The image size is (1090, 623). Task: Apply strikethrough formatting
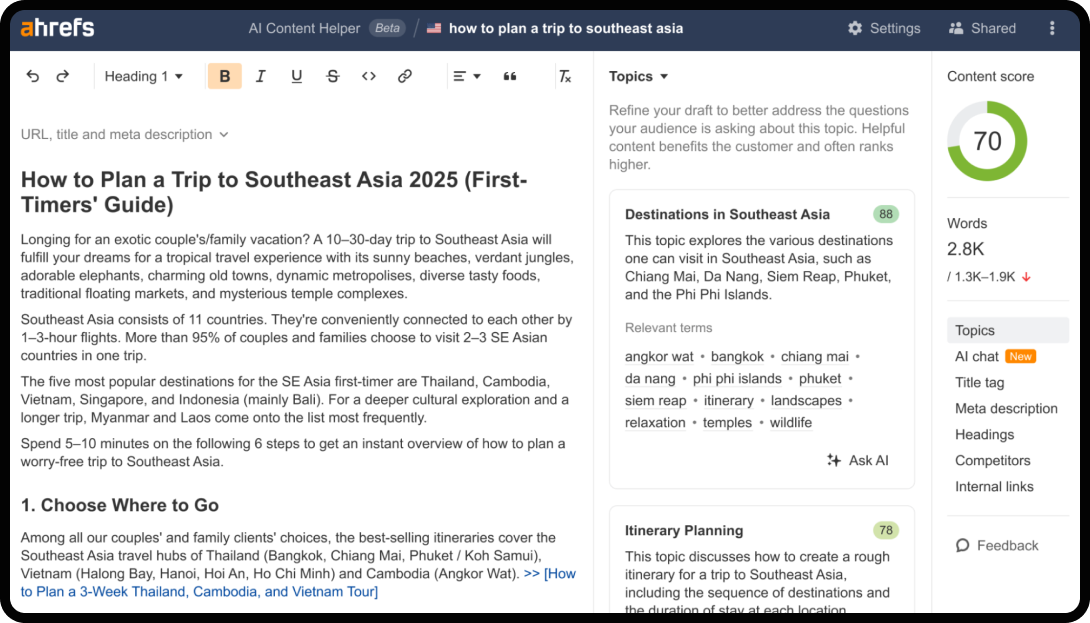coord(333,76)
